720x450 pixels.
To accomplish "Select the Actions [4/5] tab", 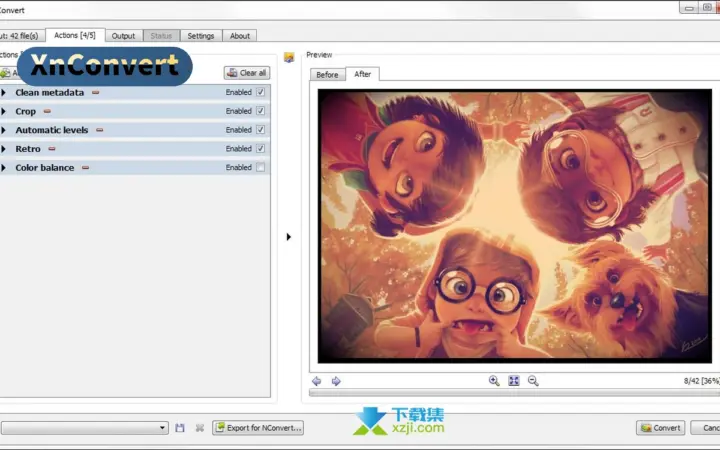I will pyautogui.click(x=75, y=35).
